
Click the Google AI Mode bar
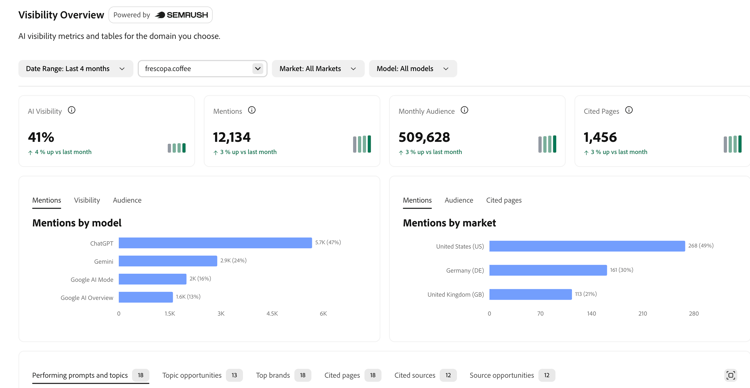pos(152,279)
